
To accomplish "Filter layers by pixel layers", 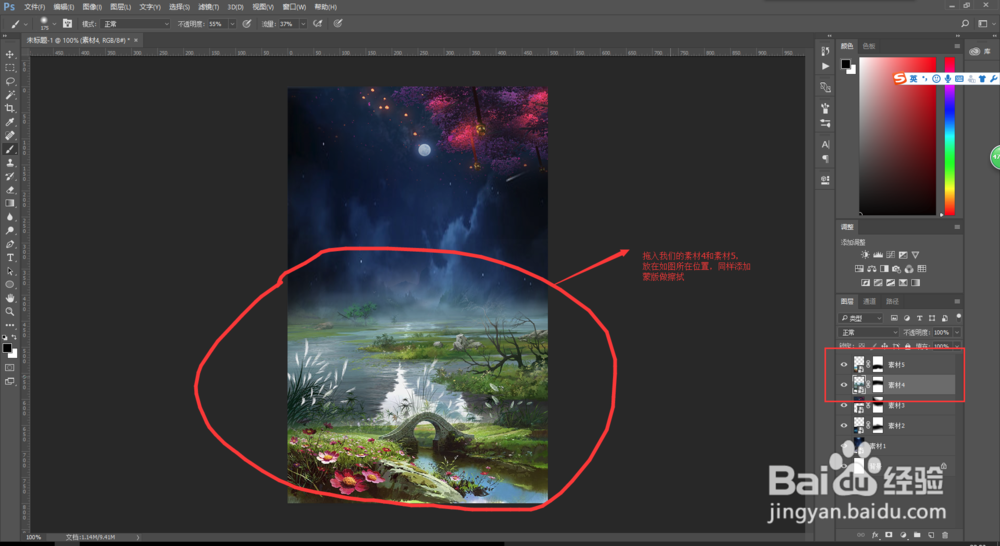I will pyautogui.click(x=894, y=318).
